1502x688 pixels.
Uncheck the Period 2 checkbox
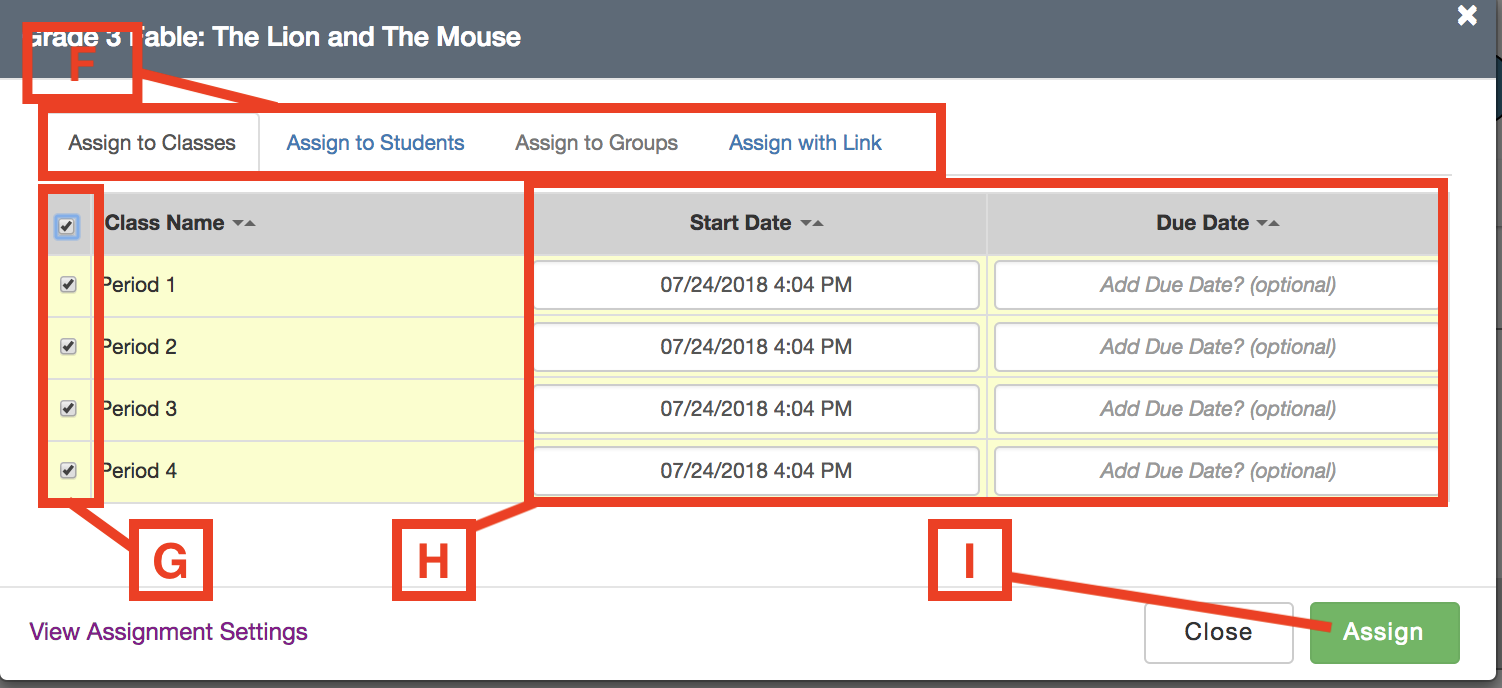(68, 347)
